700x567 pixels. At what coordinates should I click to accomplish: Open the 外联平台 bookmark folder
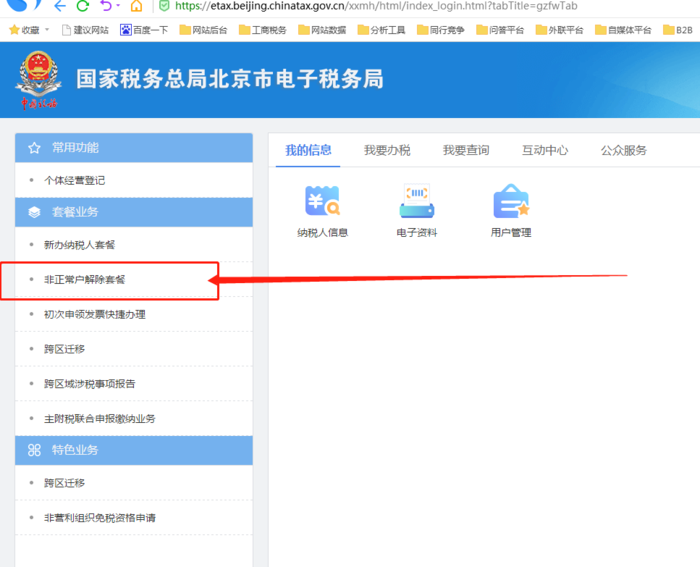click(559, 30)
